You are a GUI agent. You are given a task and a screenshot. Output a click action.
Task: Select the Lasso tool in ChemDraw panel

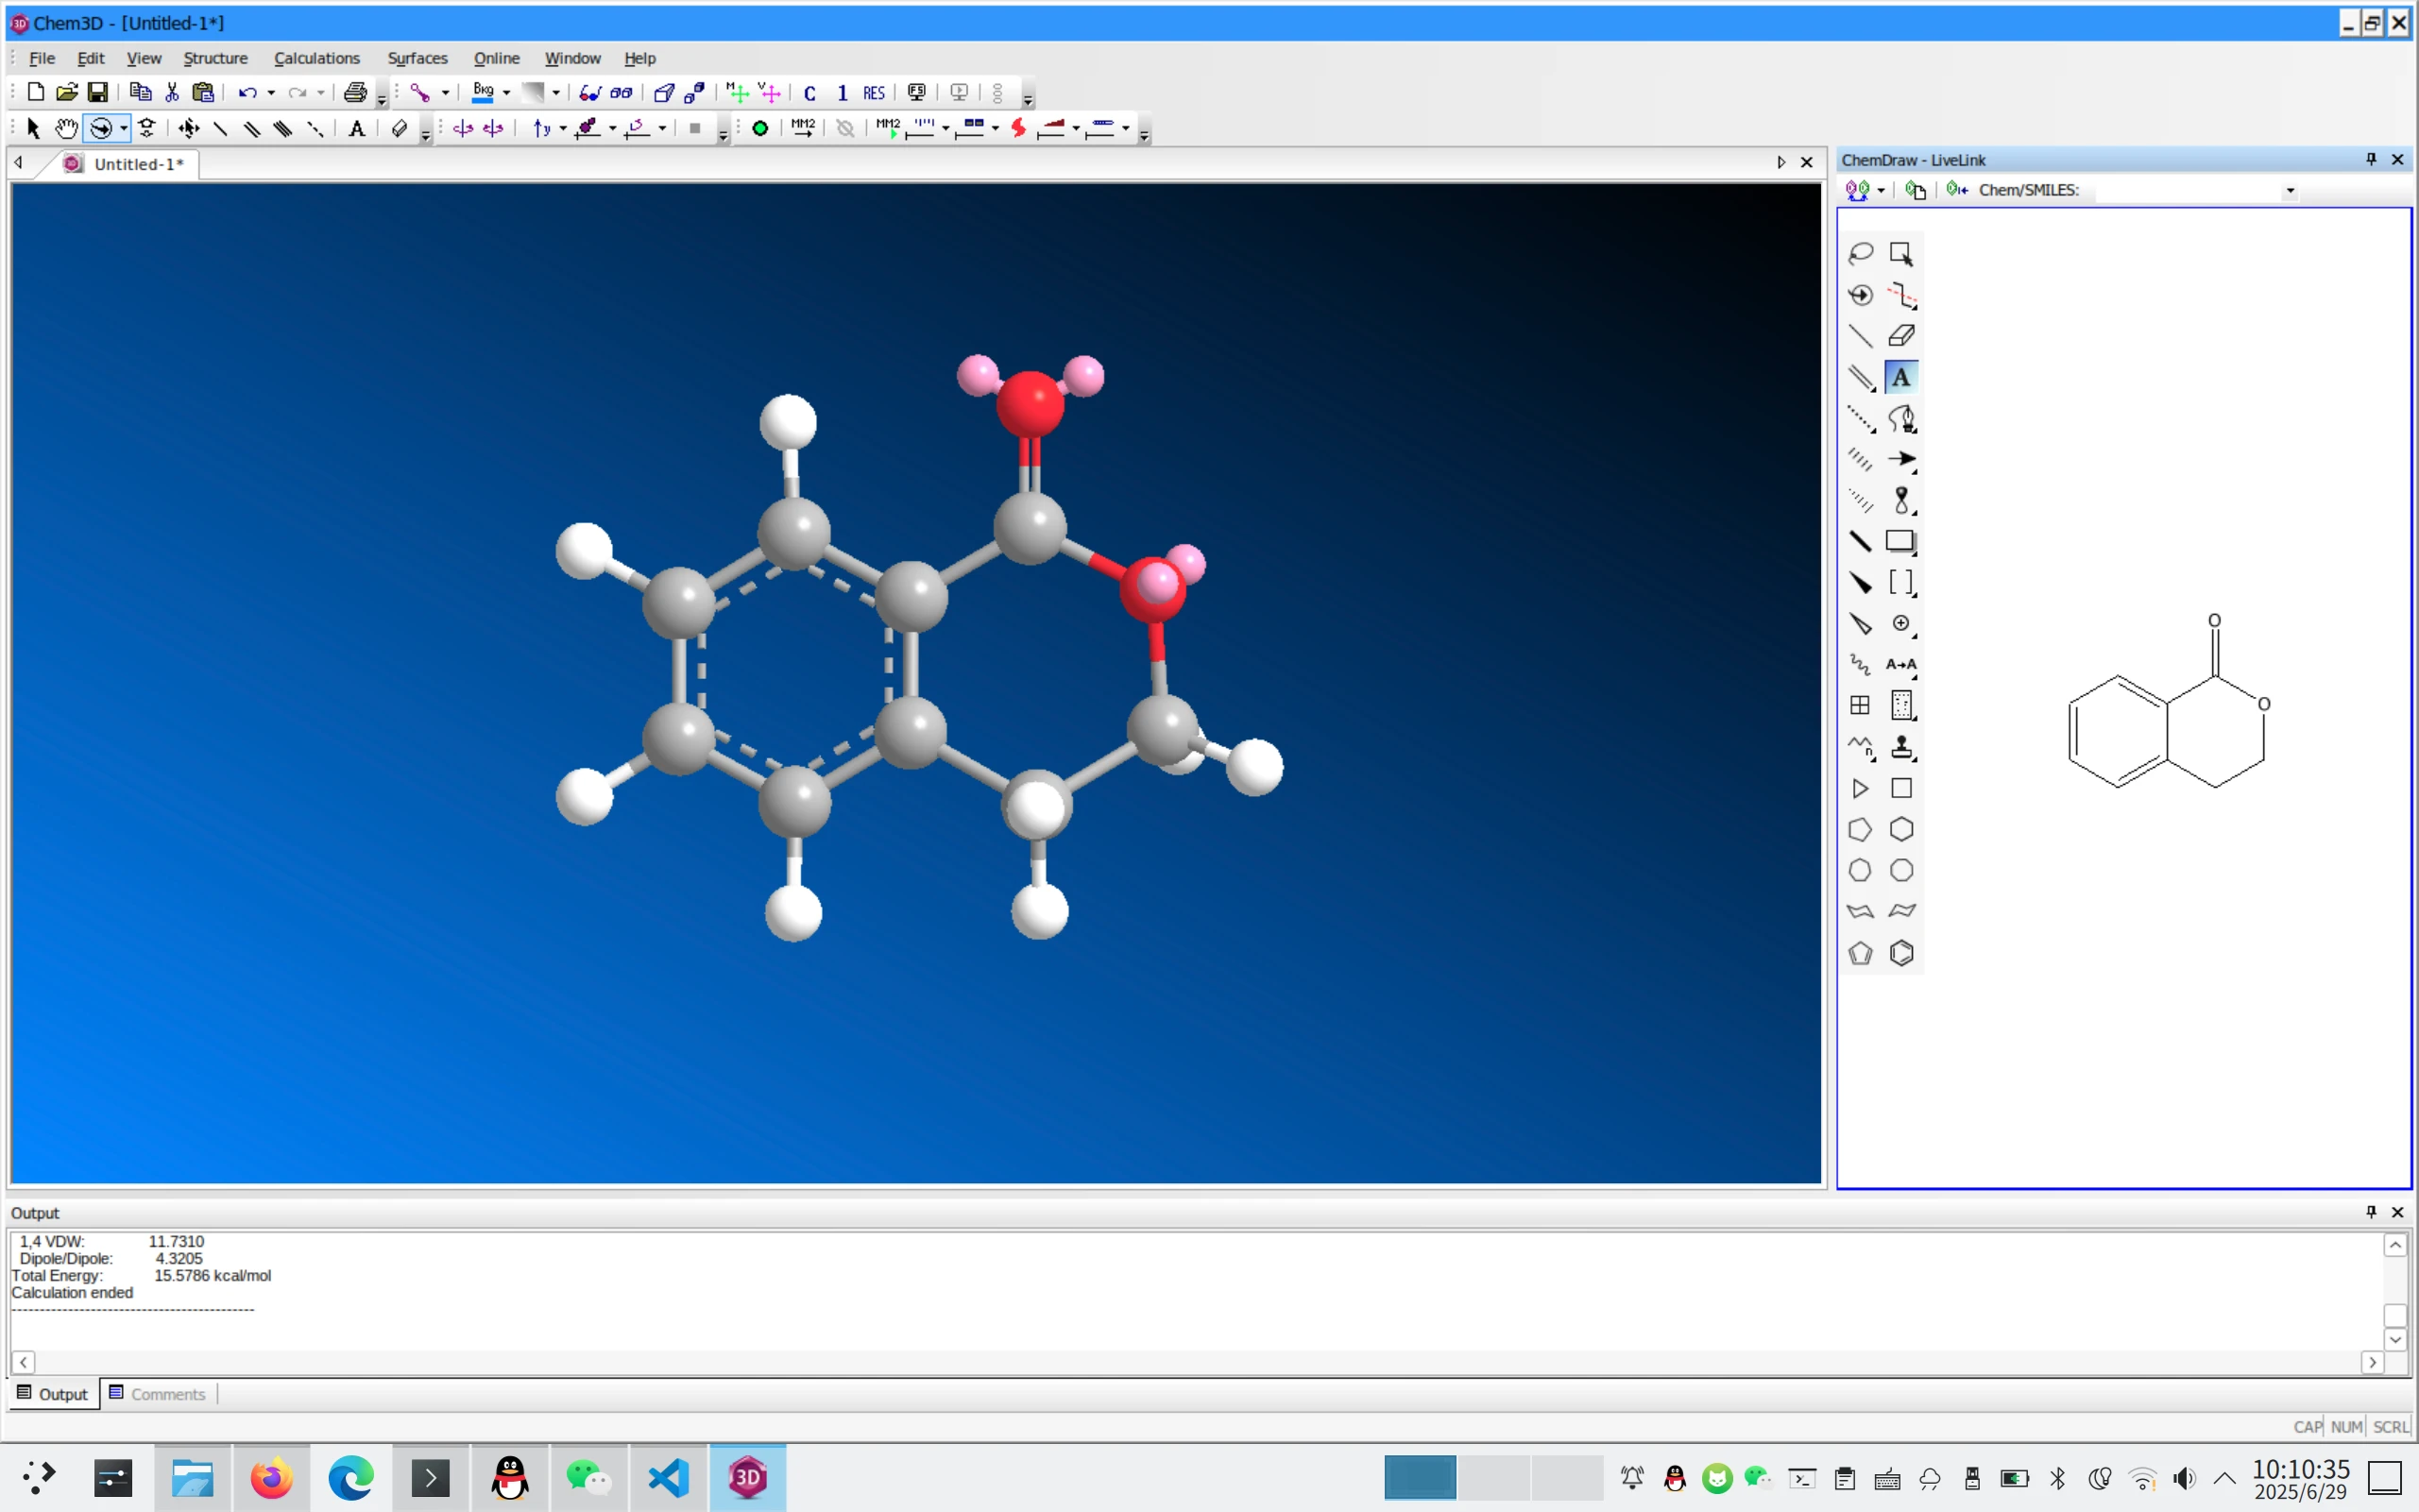[x=1860, y=253]
